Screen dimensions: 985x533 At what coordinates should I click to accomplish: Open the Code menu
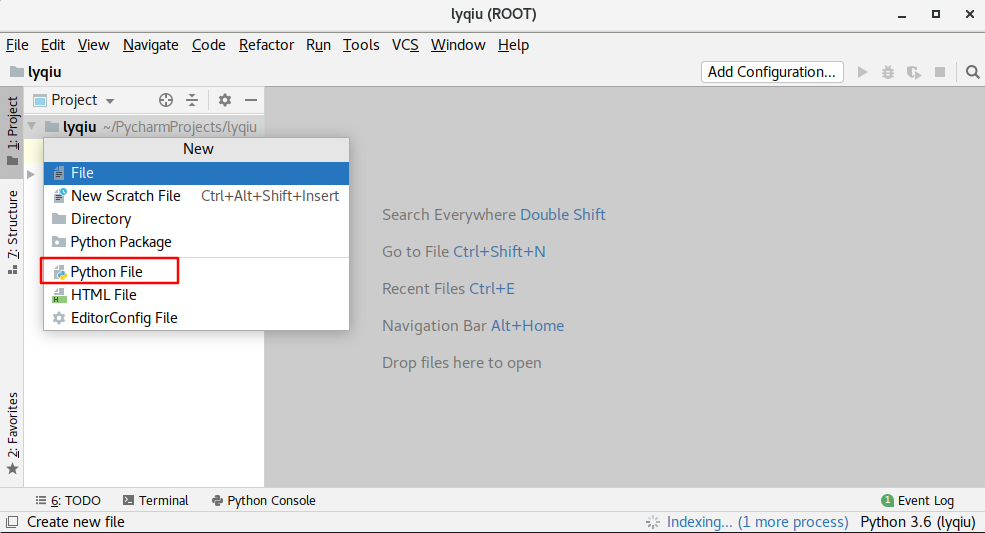[x=209, y=45]
